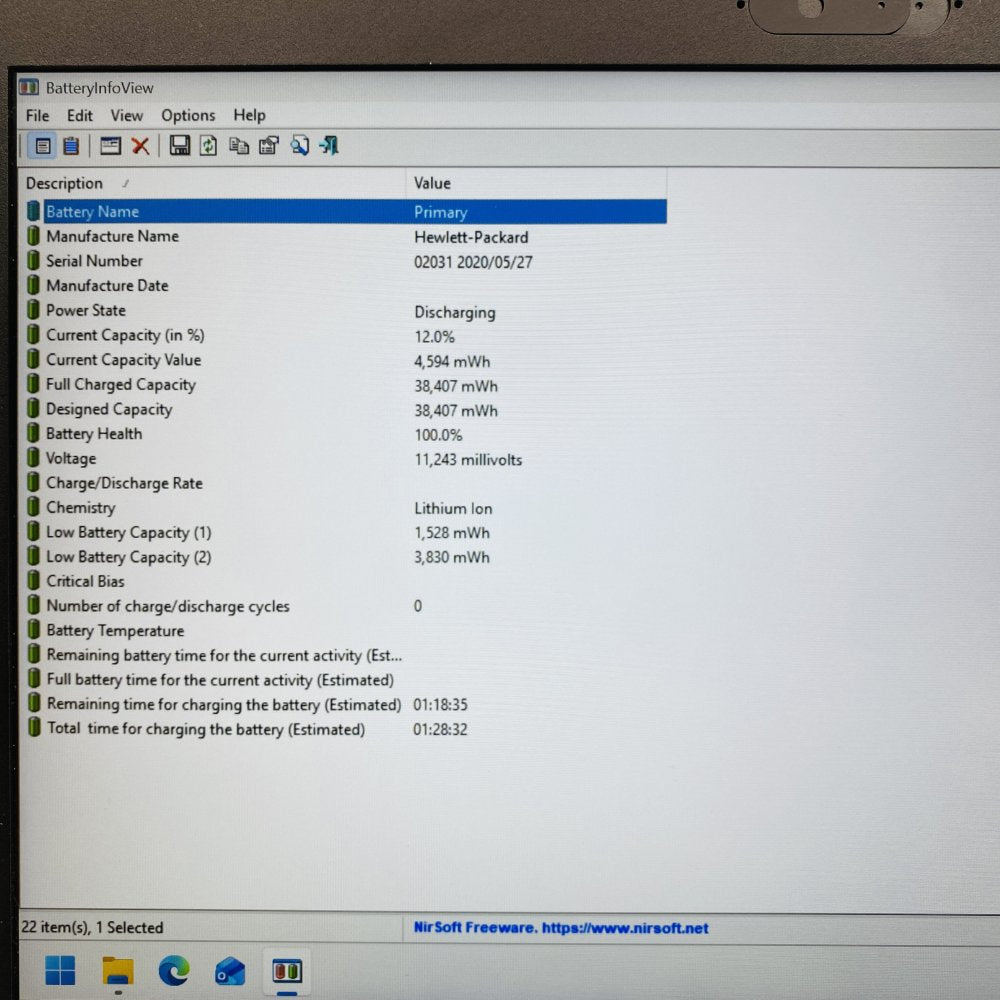Click the Value column header

(x=536, y=183)
